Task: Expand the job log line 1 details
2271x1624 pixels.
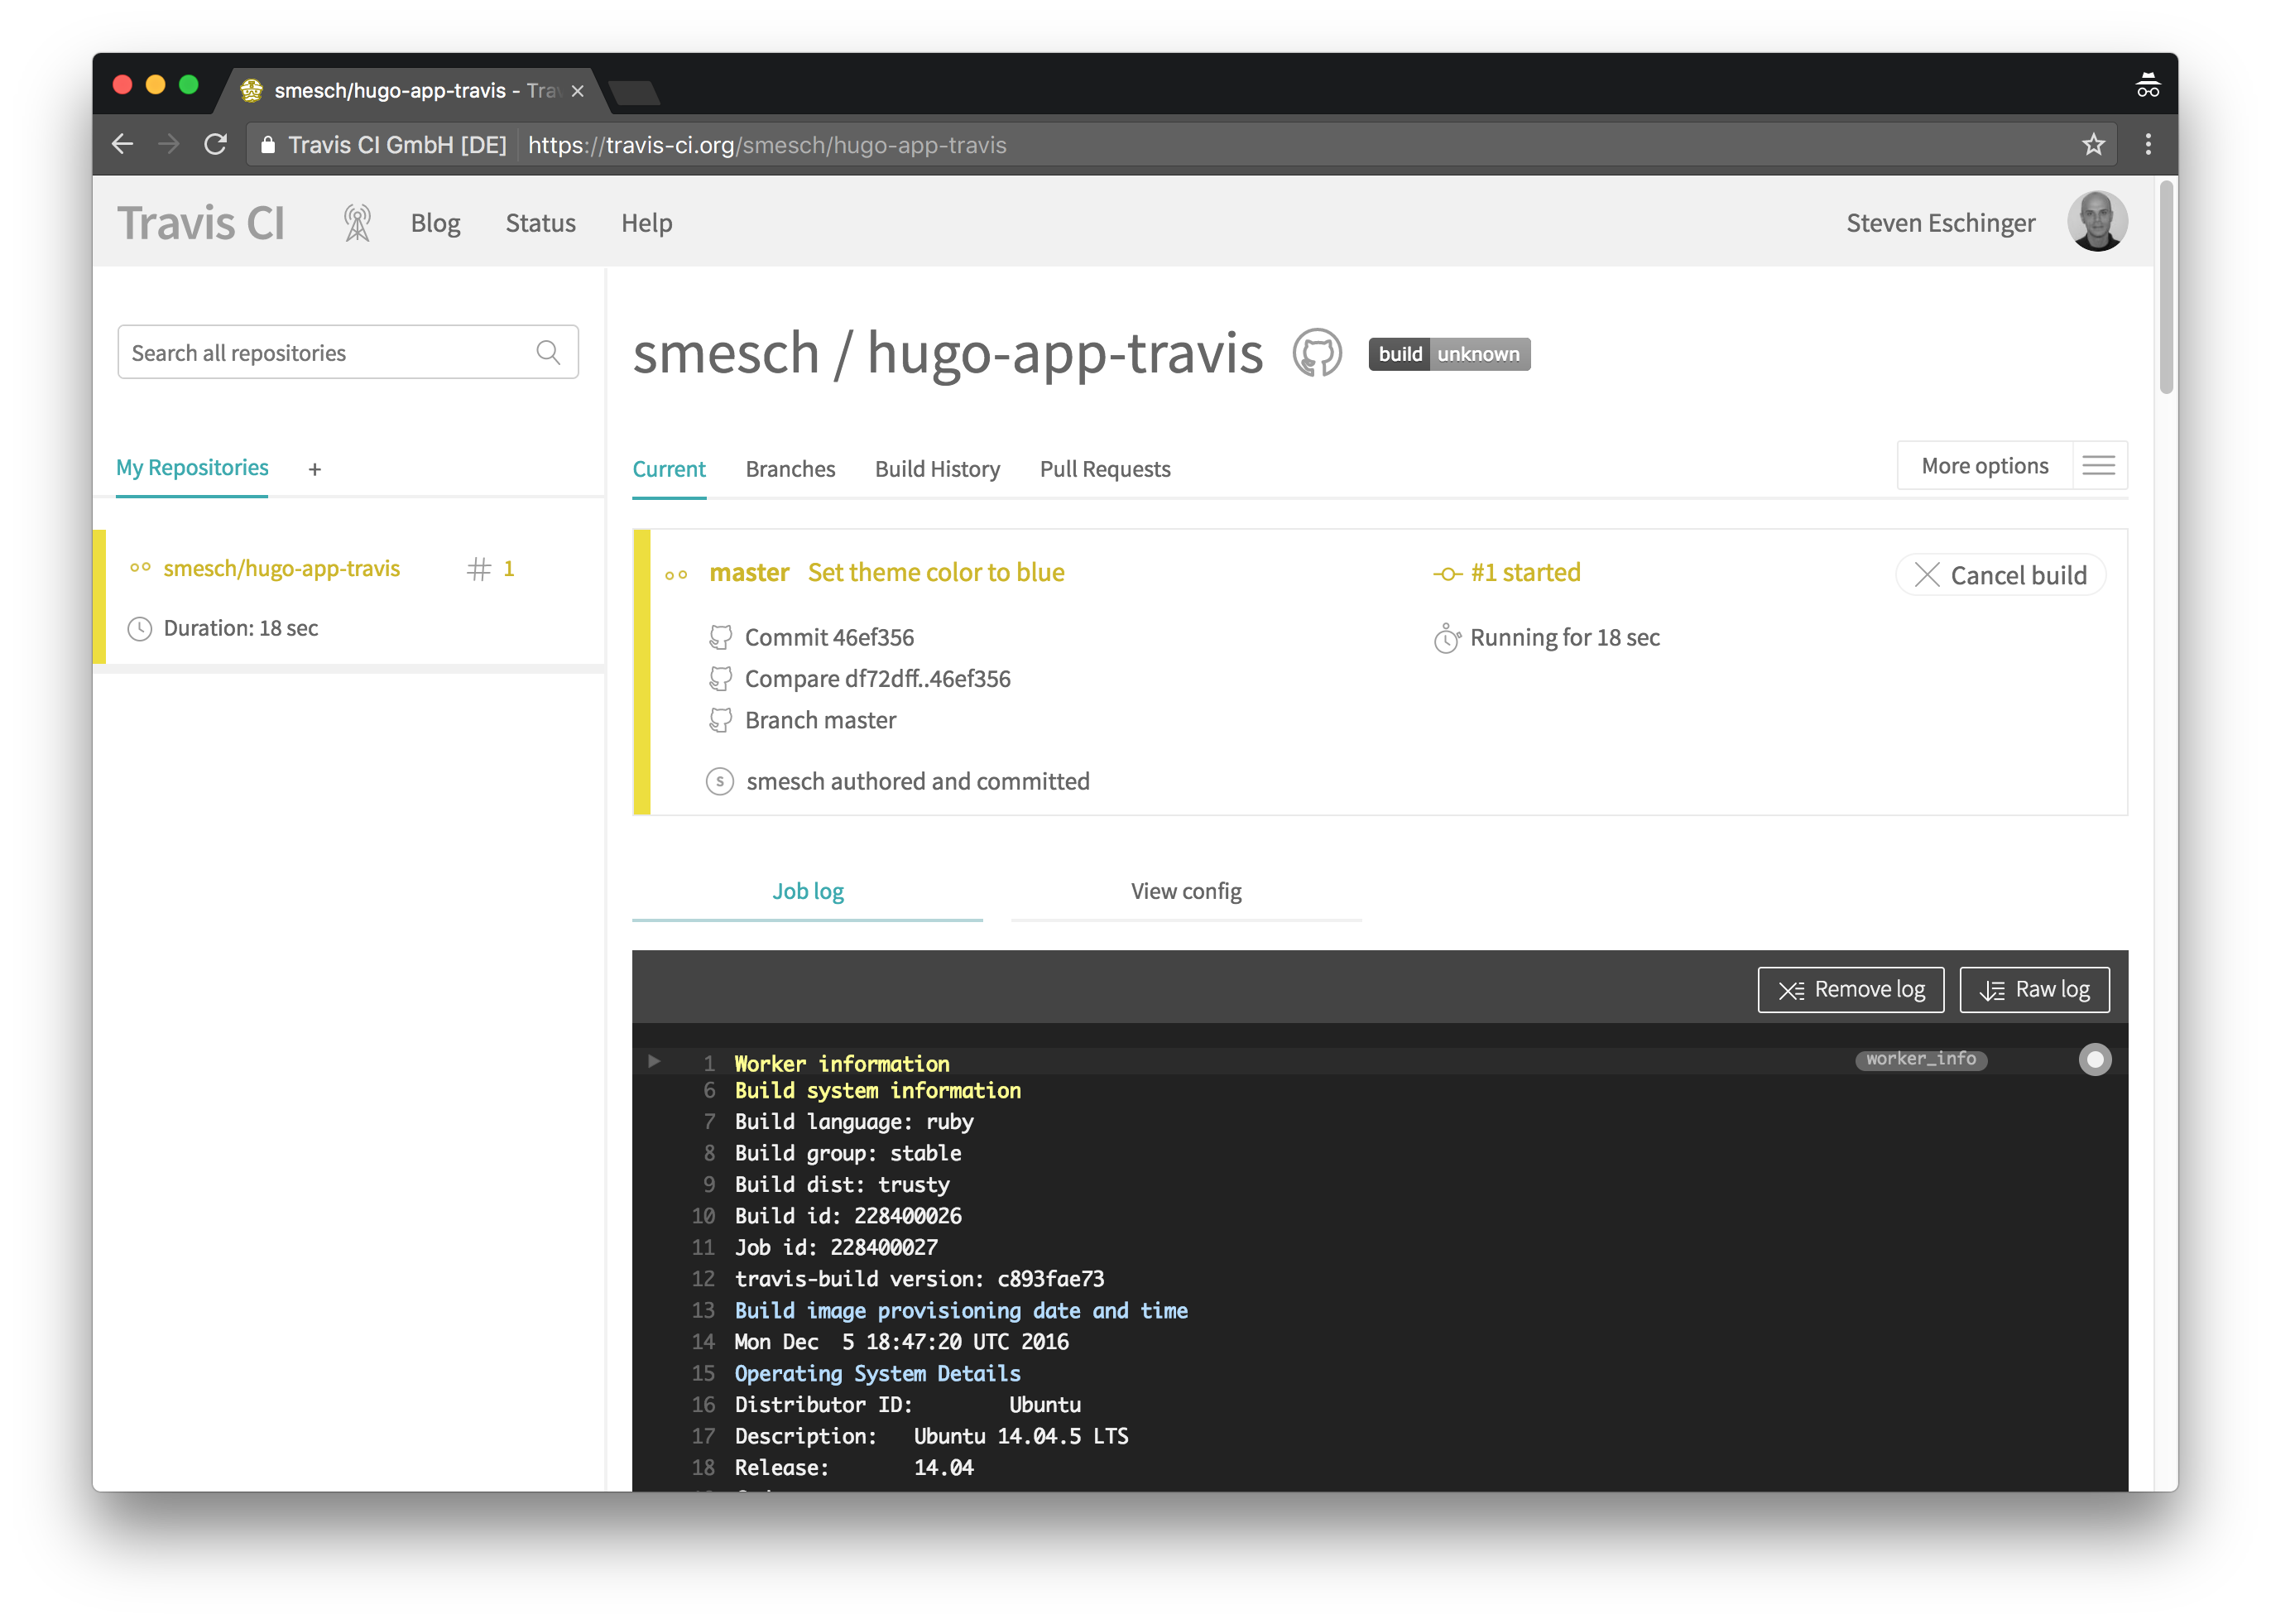Action: tap(654, 1062)
